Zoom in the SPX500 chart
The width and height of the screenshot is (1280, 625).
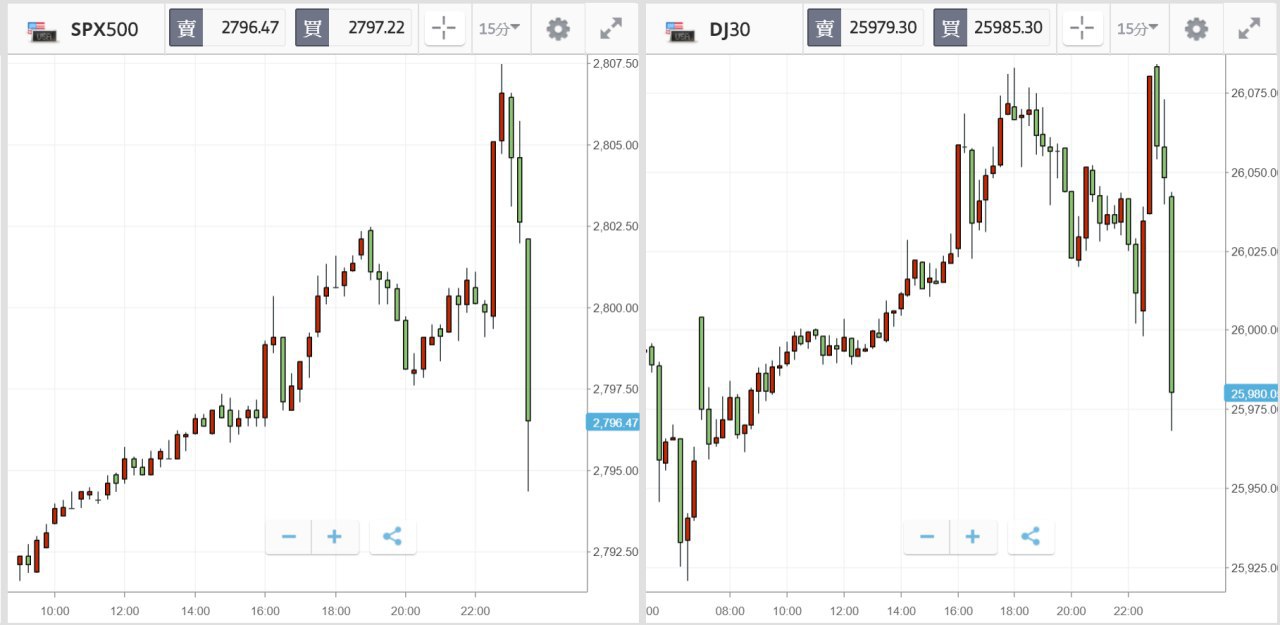[335, 537]
